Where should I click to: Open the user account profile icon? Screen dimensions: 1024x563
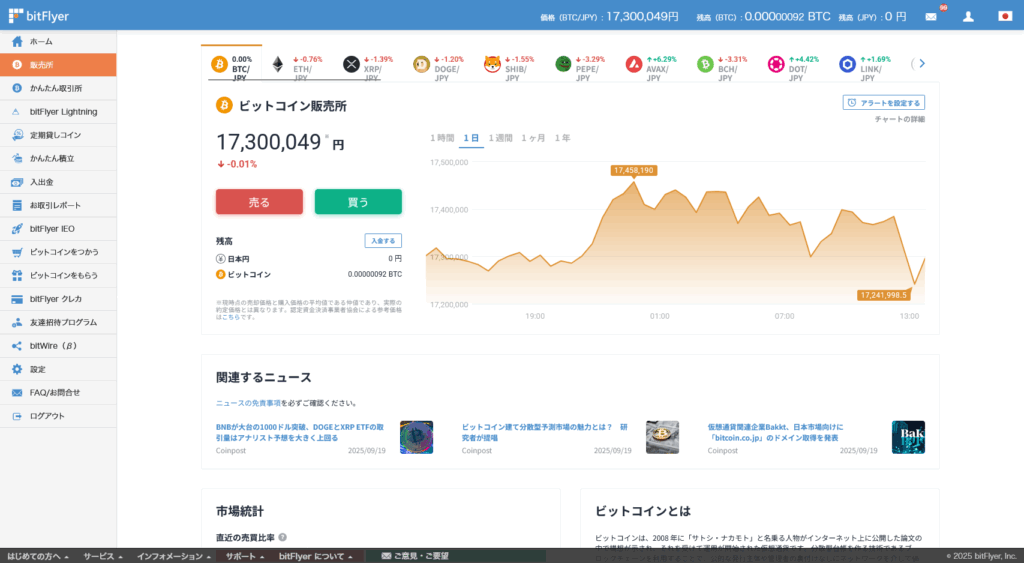click(x=968, y=17)
